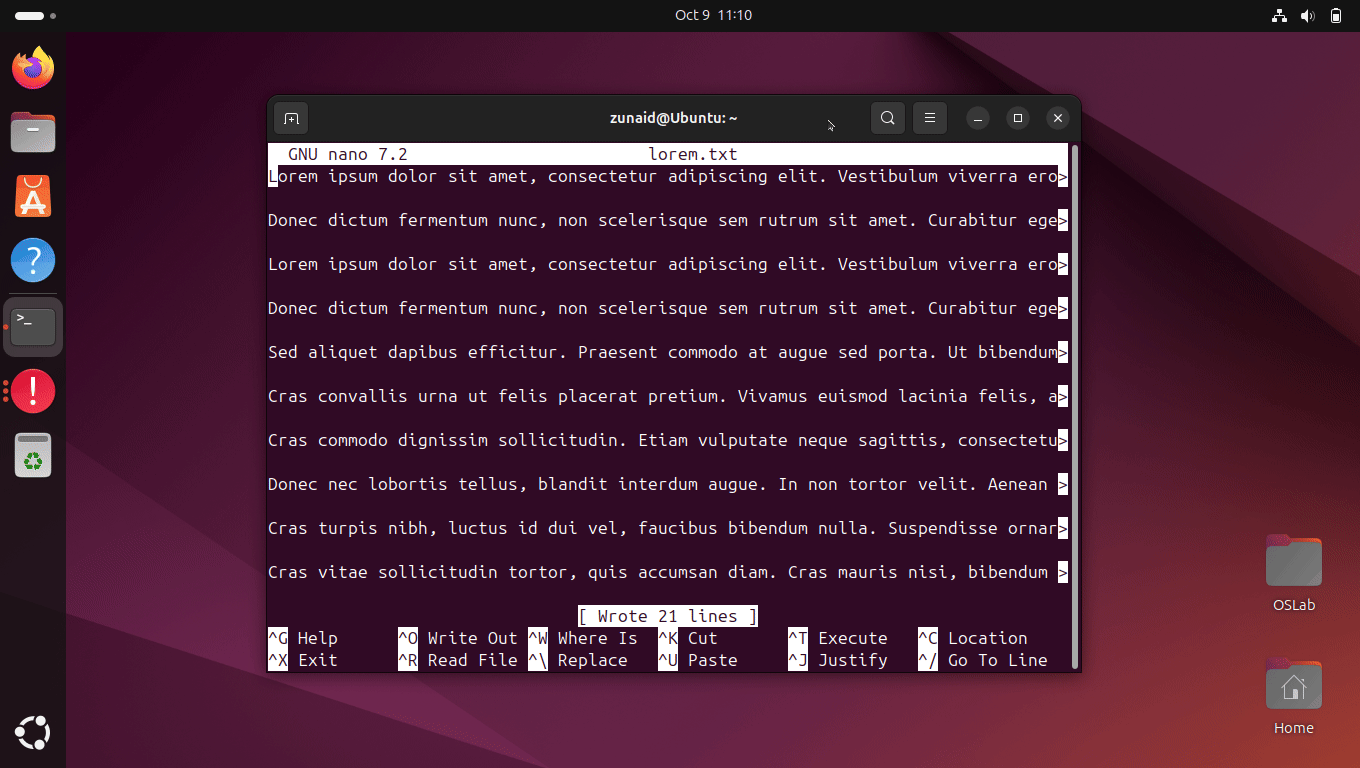This screenshot has height=768, width=1360.
Task: Click the terminal search icon
Action: click(887, 118)
